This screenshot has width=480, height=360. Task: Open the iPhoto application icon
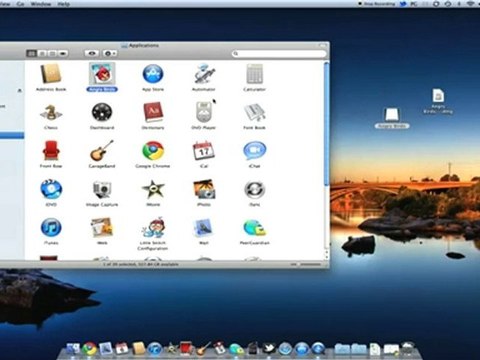204,189
